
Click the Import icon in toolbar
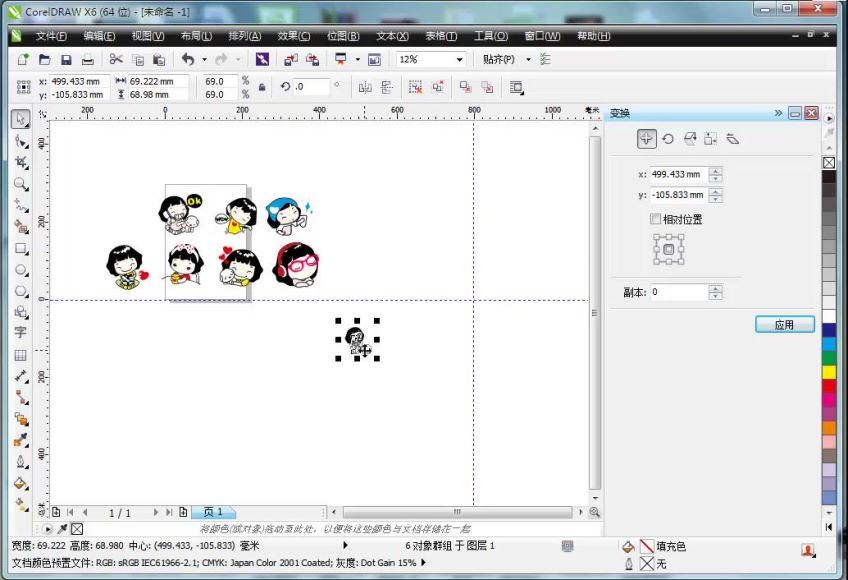tap(290, 60)
